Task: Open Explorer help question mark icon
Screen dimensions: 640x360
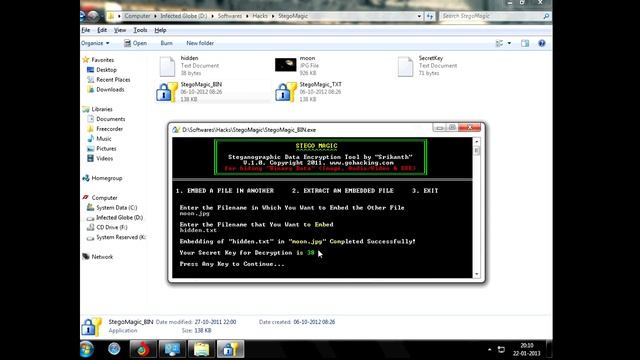Action: pyautogui.click(x=542, y=43)
